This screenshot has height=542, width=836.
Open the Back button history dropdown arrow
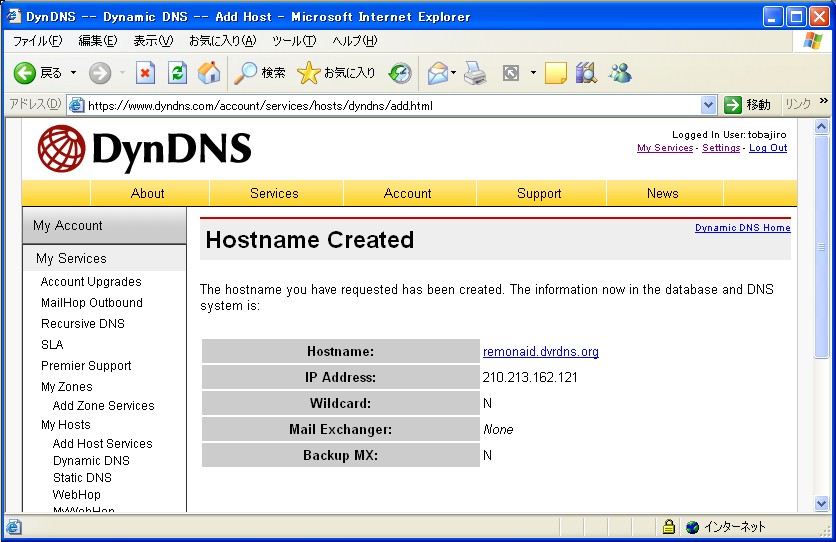74,73
